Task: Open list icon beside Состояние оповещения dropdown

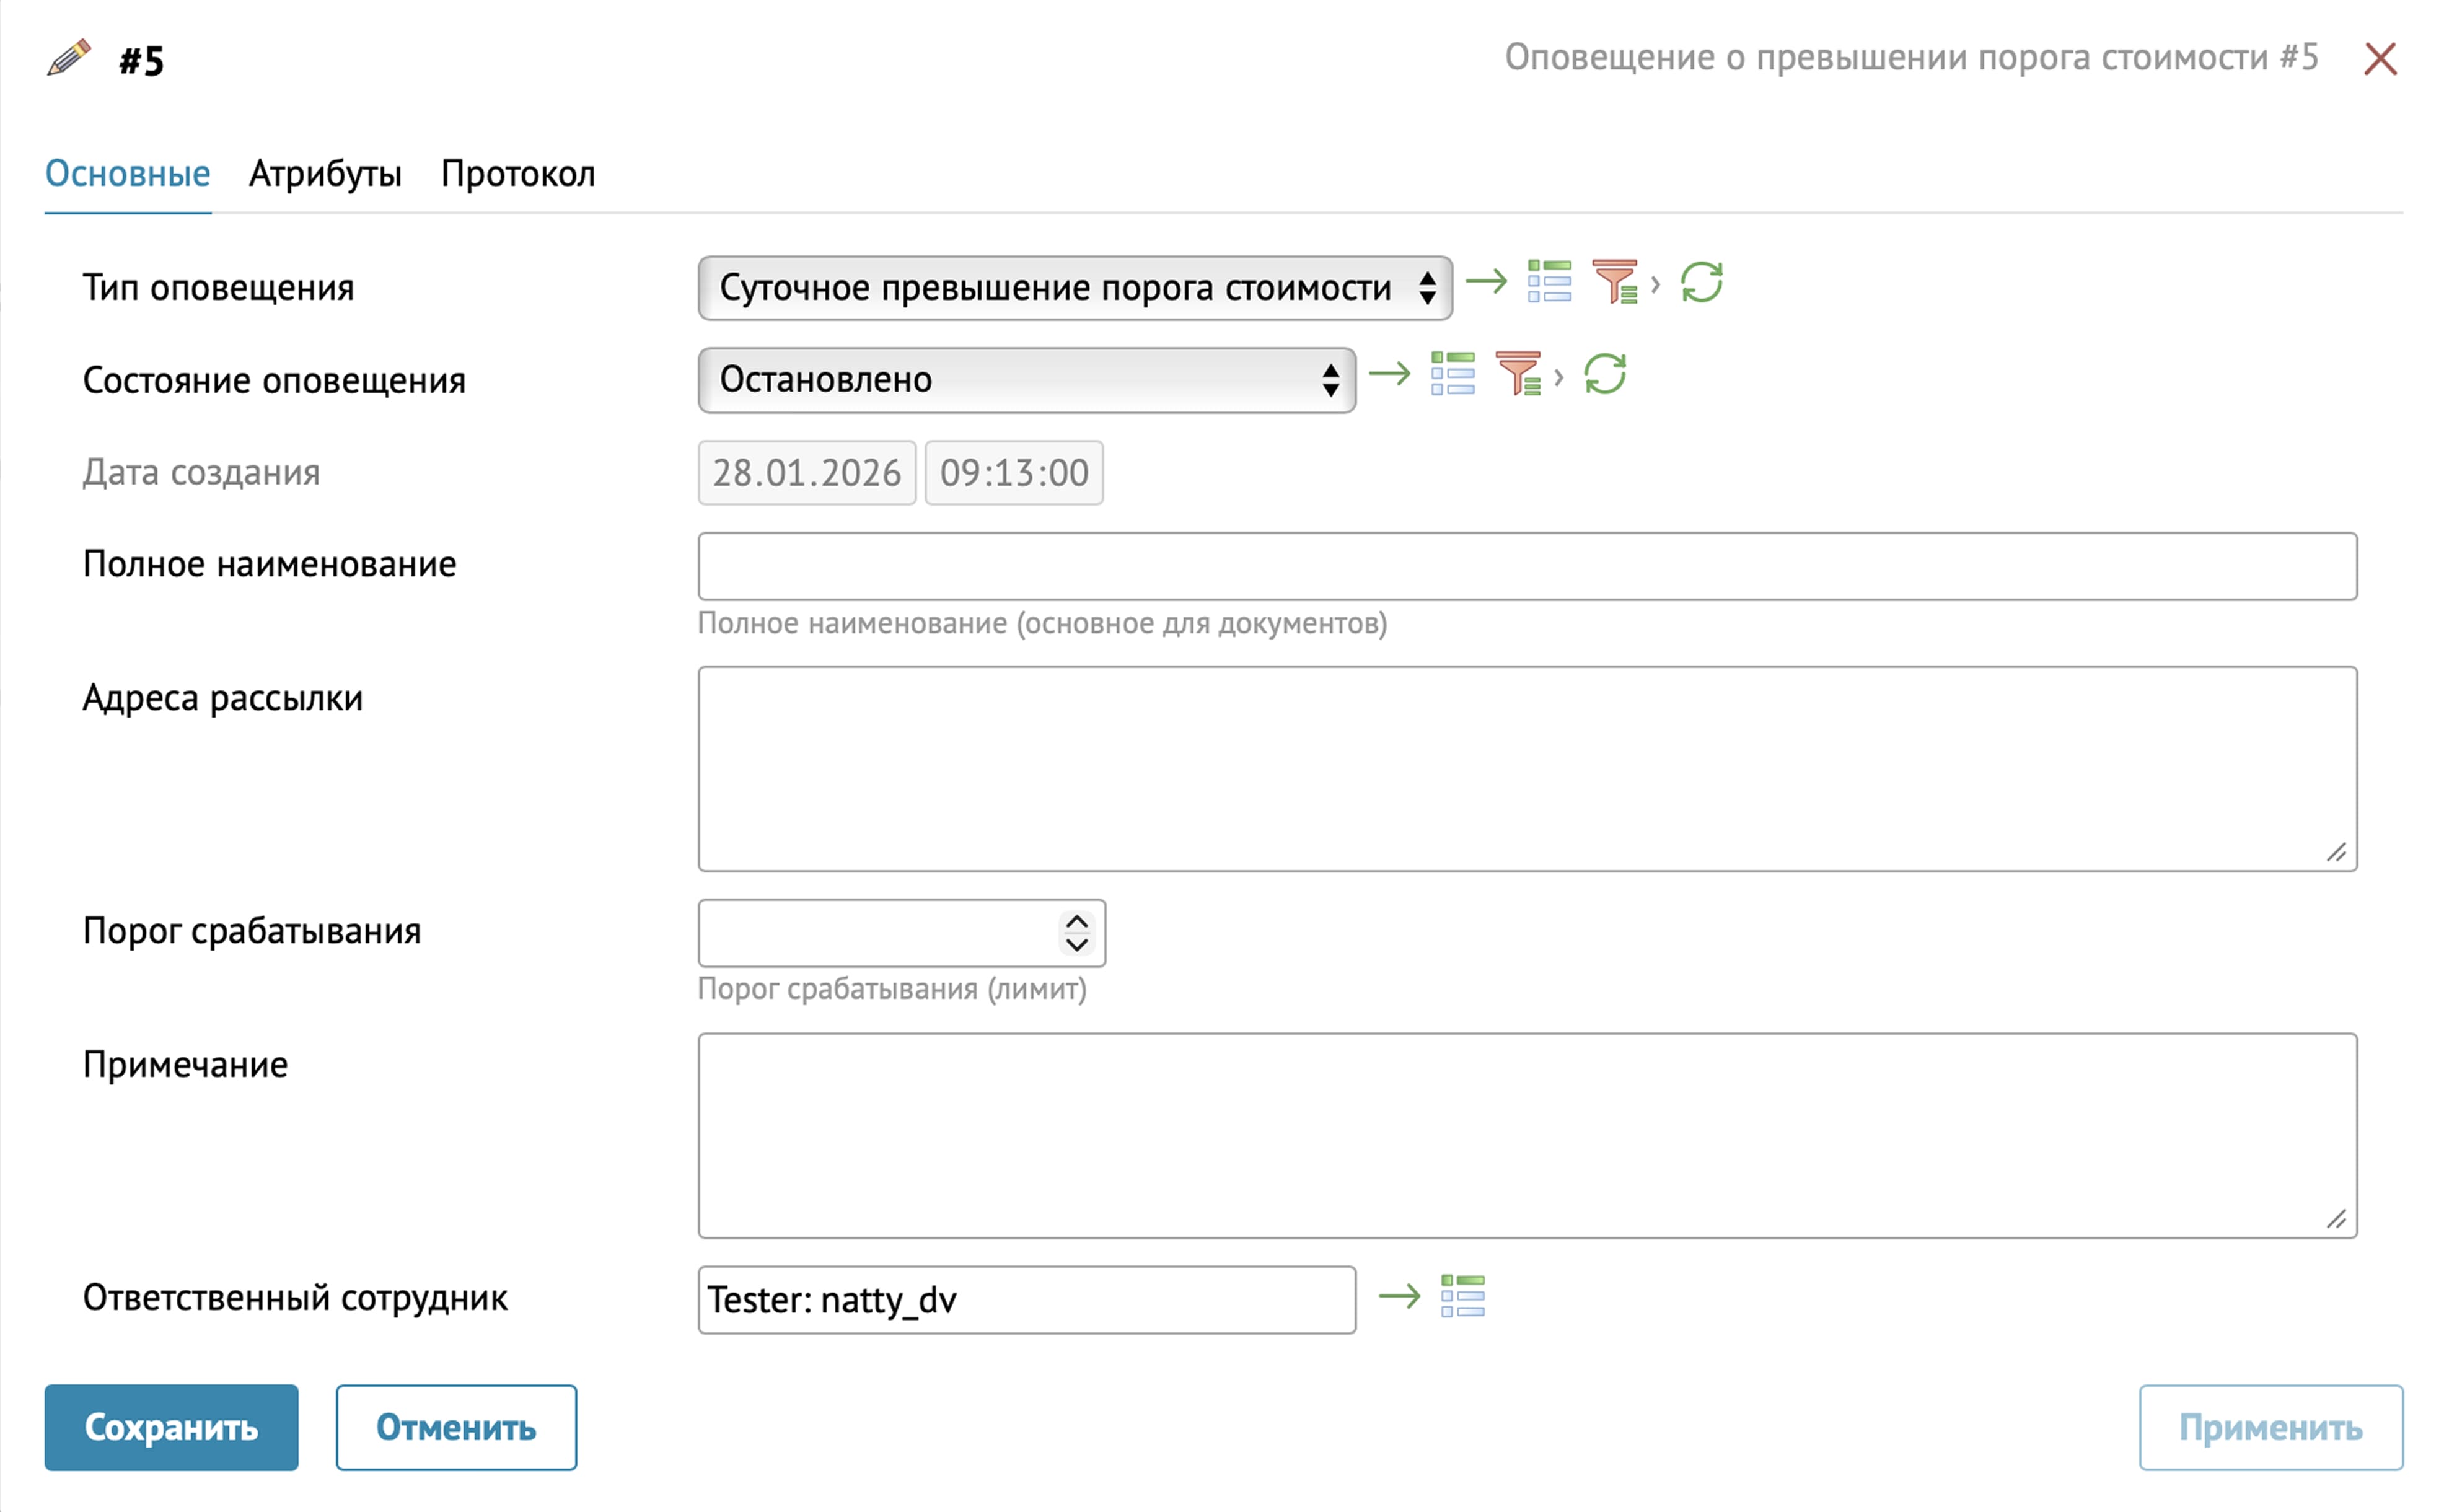Action: coord(1452,374)
